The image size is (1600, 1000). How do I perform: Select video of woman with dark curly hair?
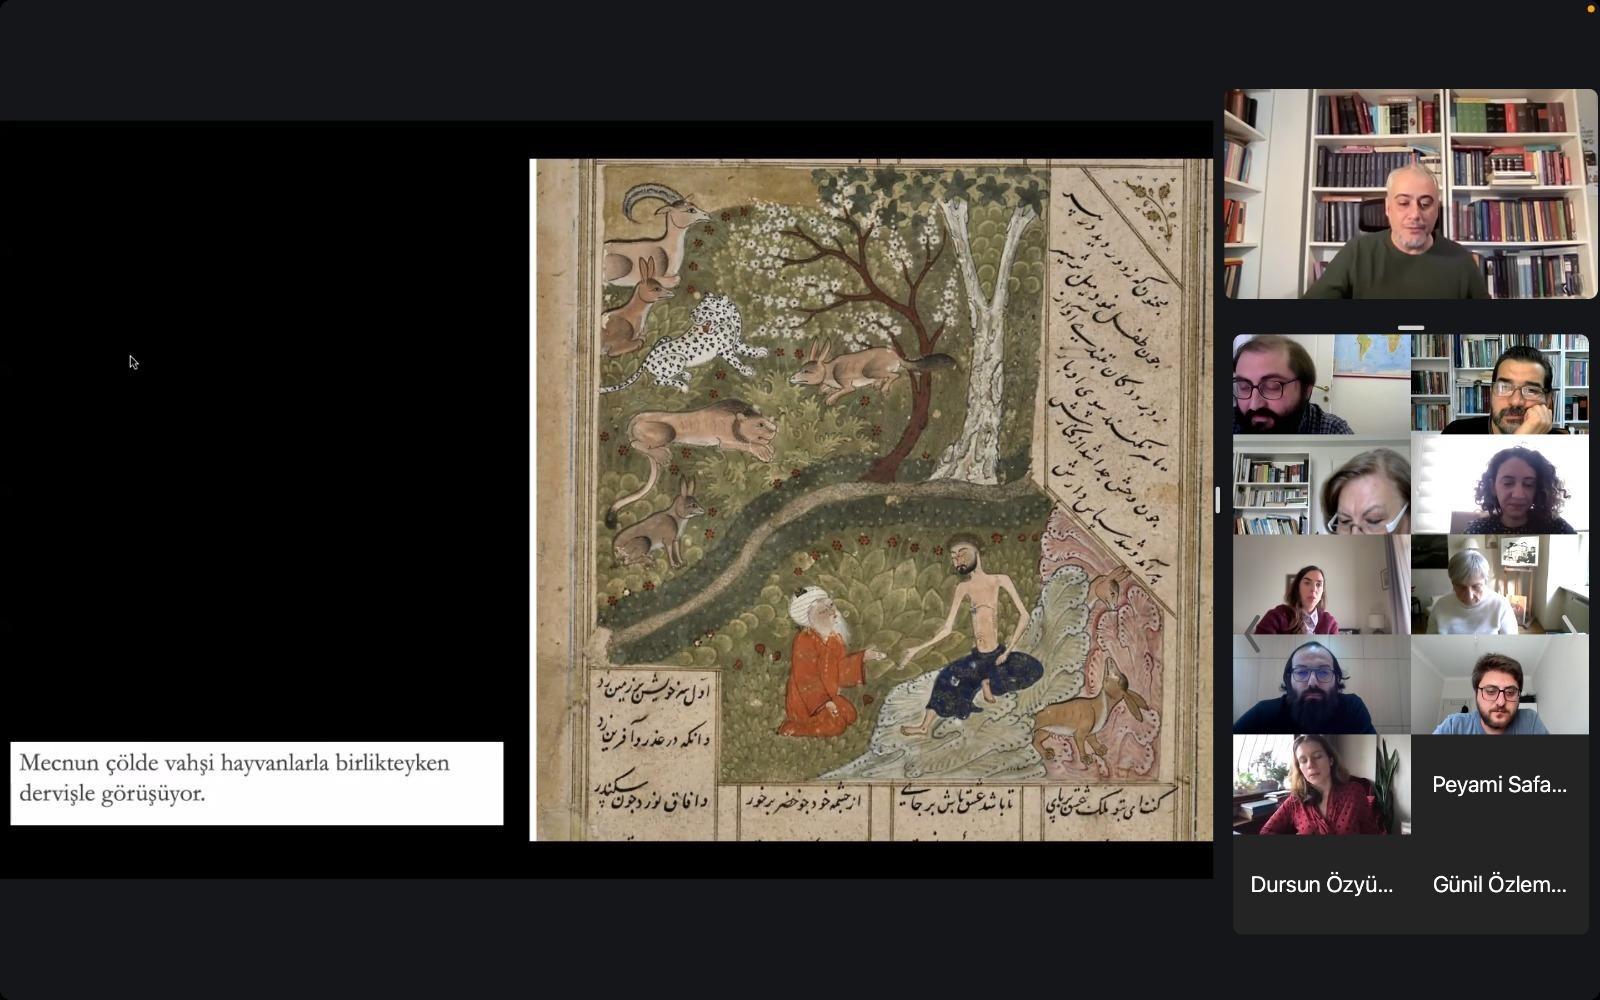pos(1500,484)
